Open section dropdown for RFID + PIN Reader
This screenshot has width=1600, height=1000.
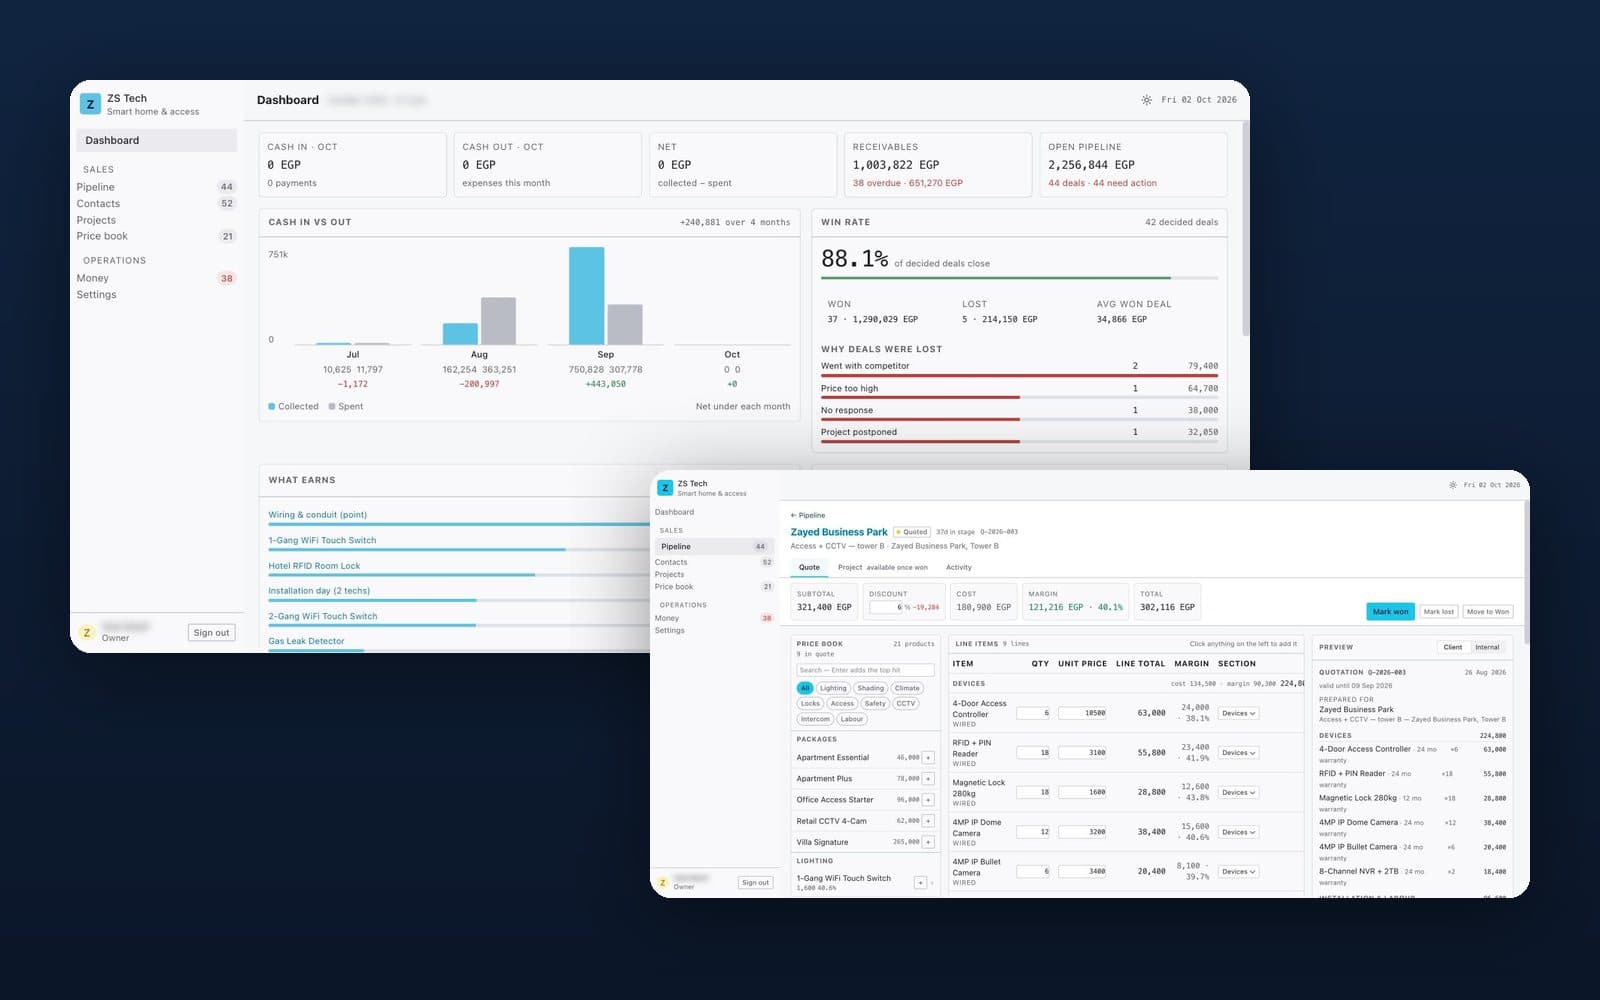(x=1238, y=753)
